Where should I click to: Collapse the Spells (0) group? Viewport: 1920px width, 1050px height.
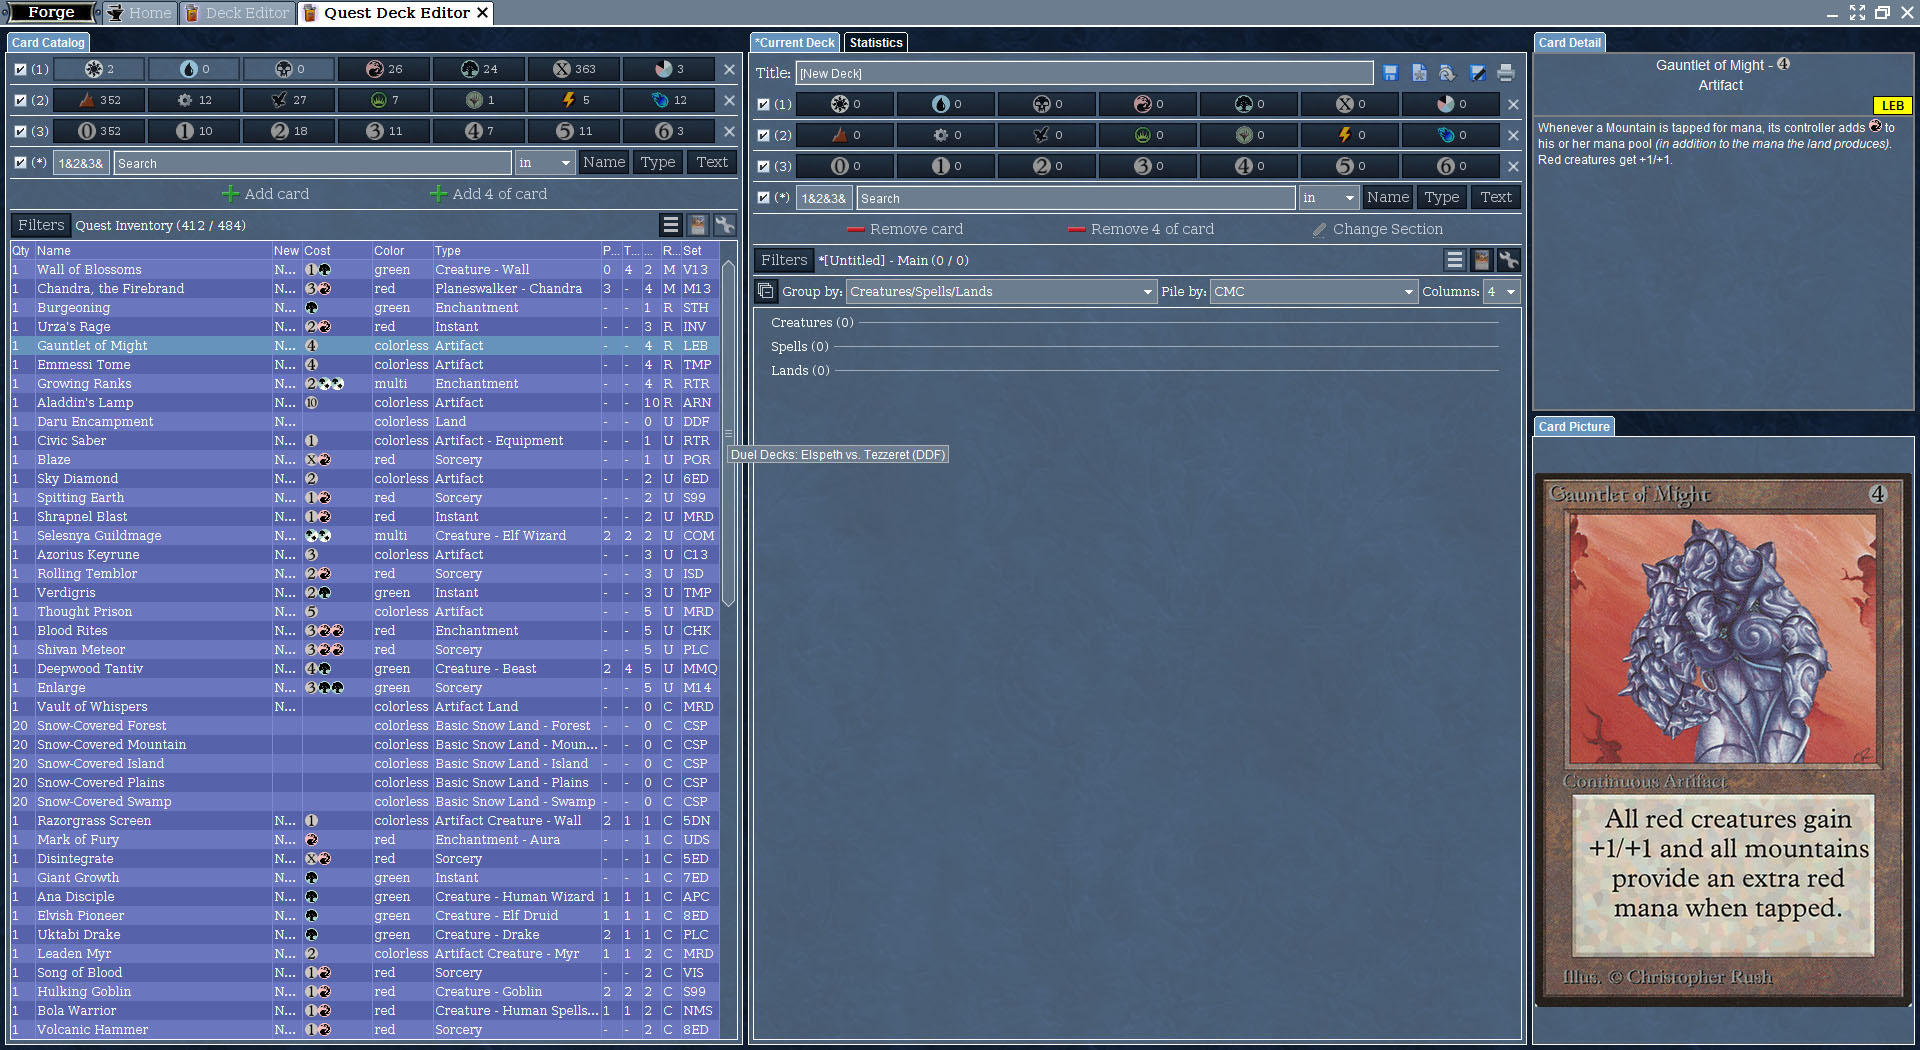coord(800,346)
